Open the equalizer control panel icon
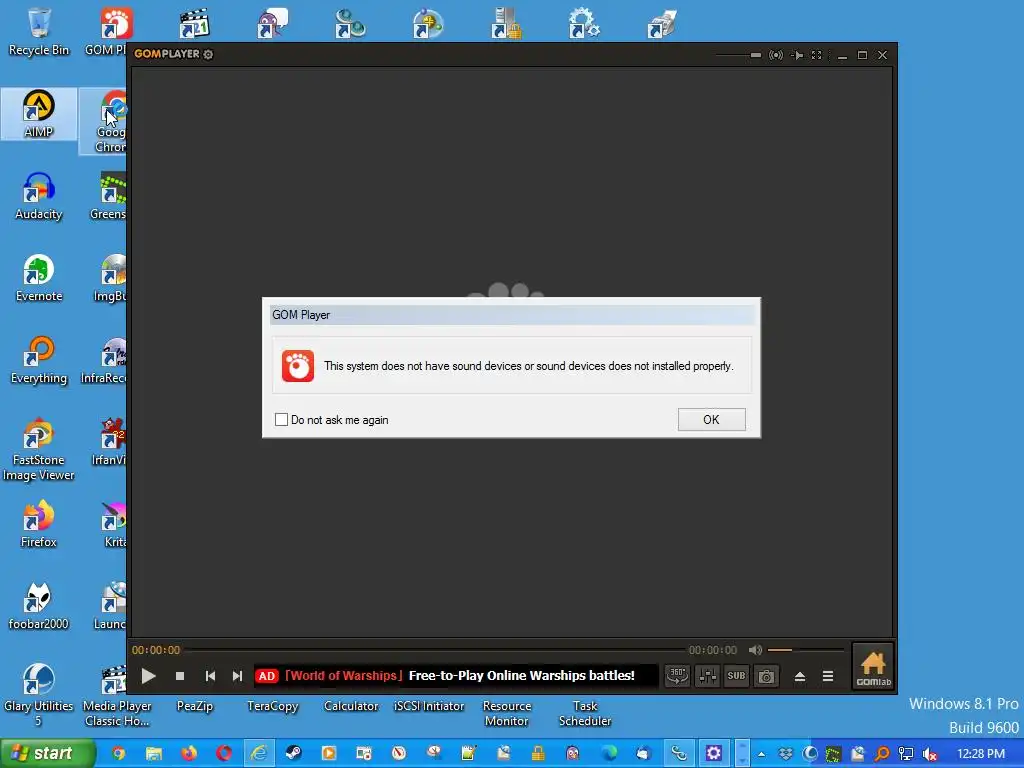This screenshot has height=768, width=1024. point(707,675)
